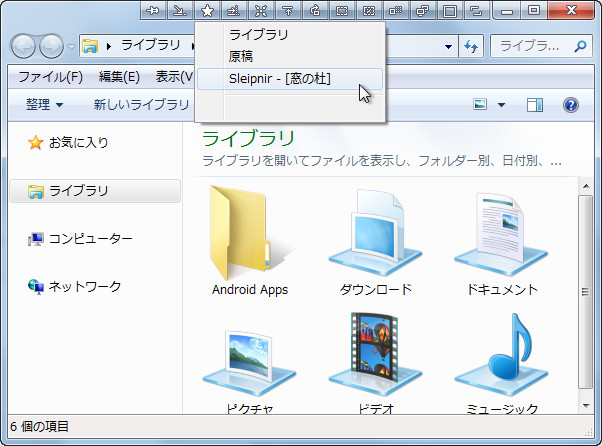Click 新しいライブラリ button
This screenshot has width=602, height=446.
[x=141, y=104]
